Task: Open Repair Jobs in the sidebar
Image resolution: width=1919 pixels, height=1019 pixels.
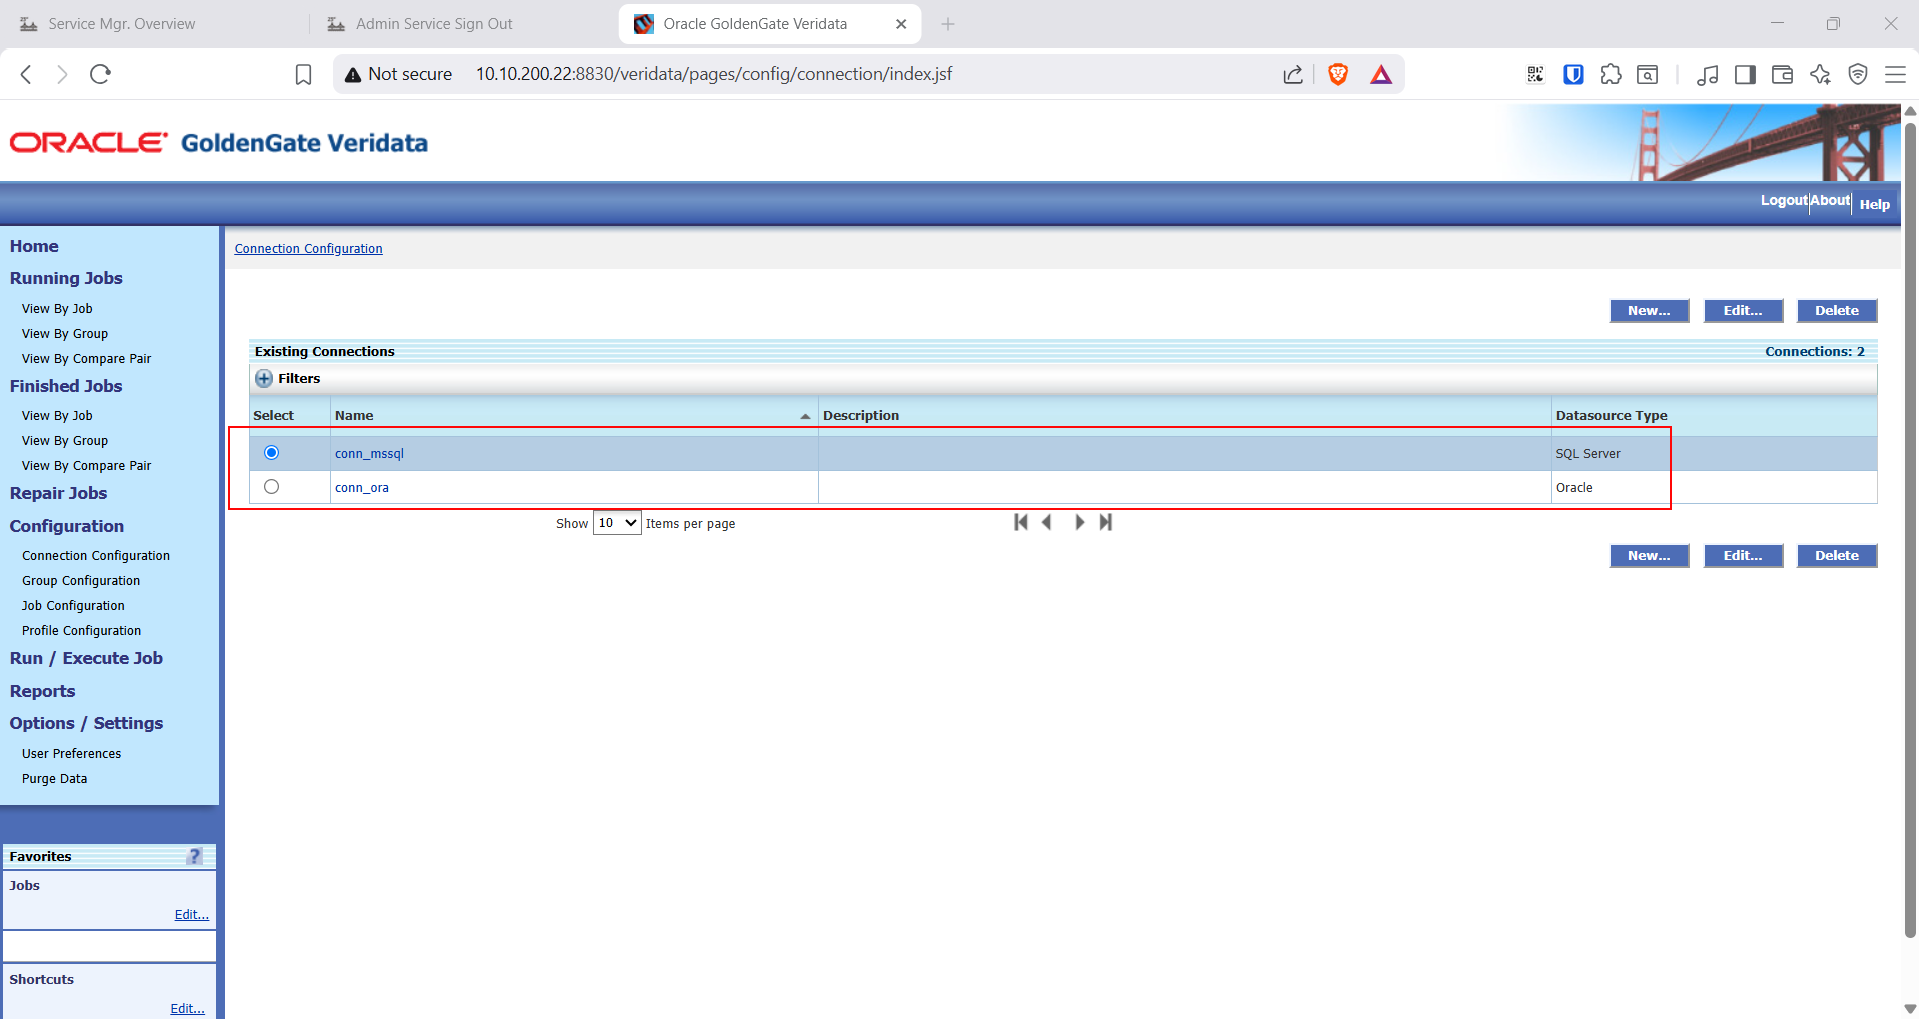Action: pyautogui.click(x=58, y=493)
